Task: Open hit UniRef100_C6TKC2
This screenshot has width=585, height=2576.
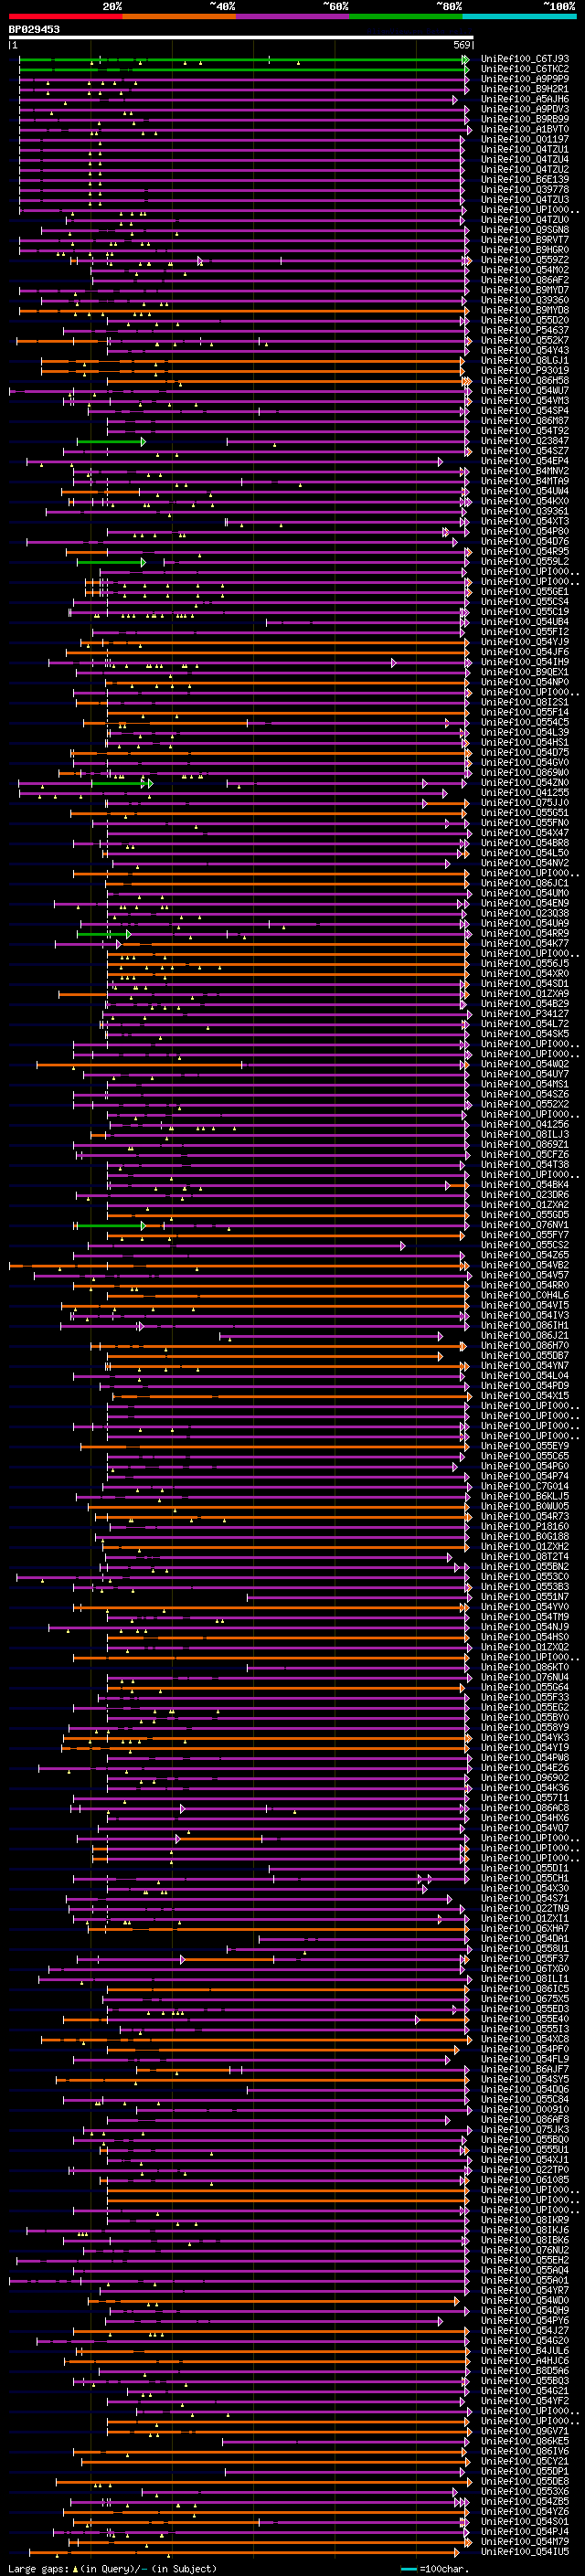Action: pos(525,69)
